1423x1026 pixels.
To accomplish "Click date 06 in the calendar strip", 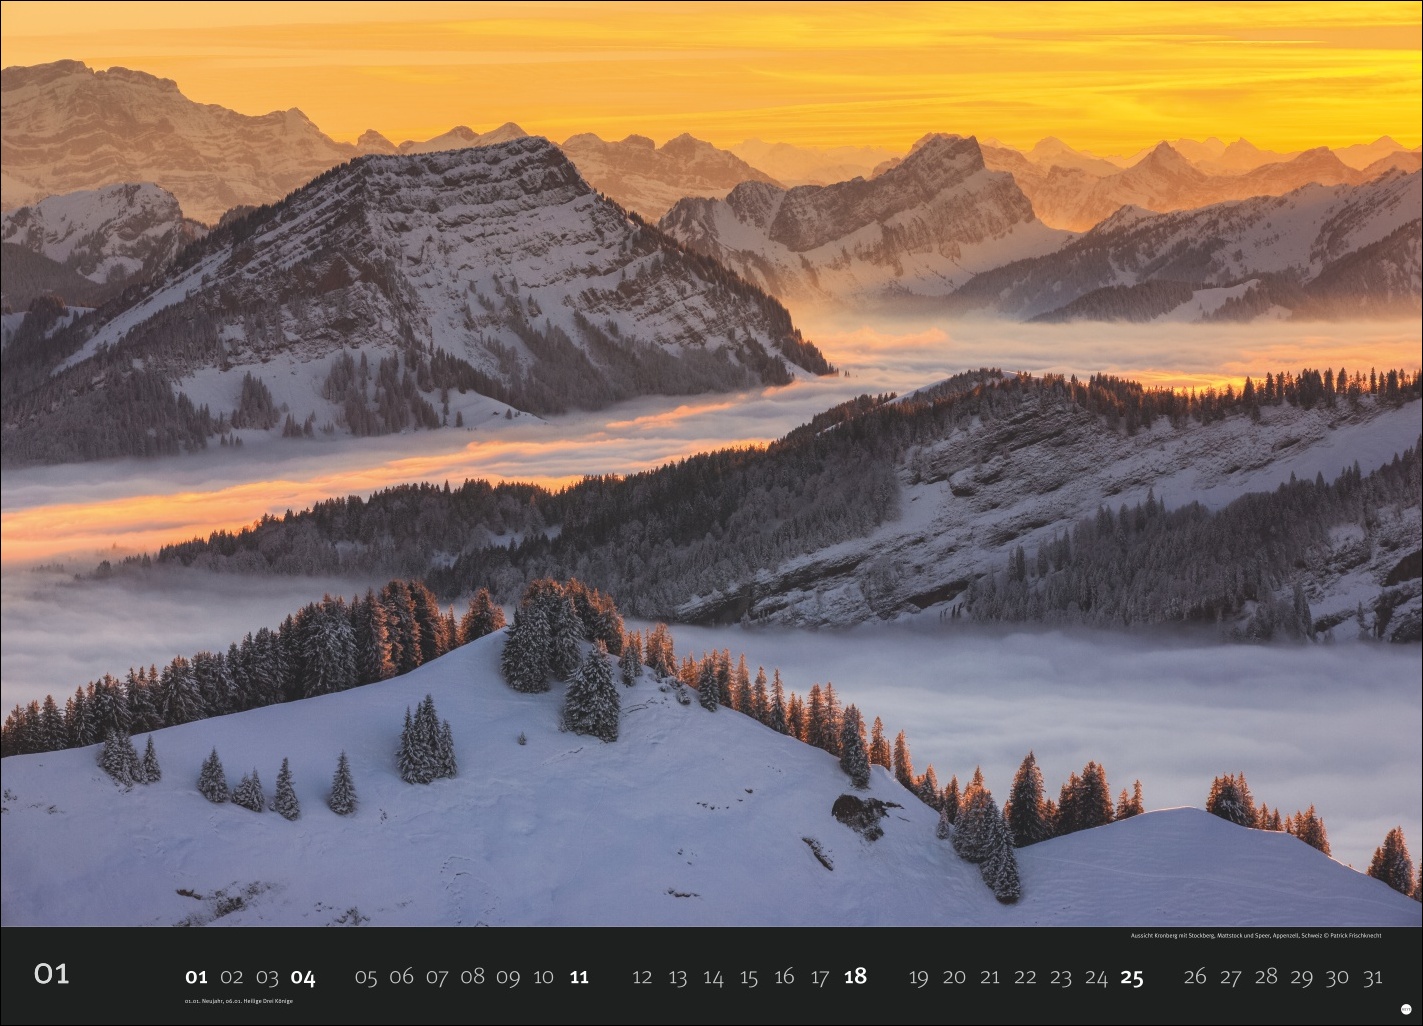I will [x=401, y=977].
